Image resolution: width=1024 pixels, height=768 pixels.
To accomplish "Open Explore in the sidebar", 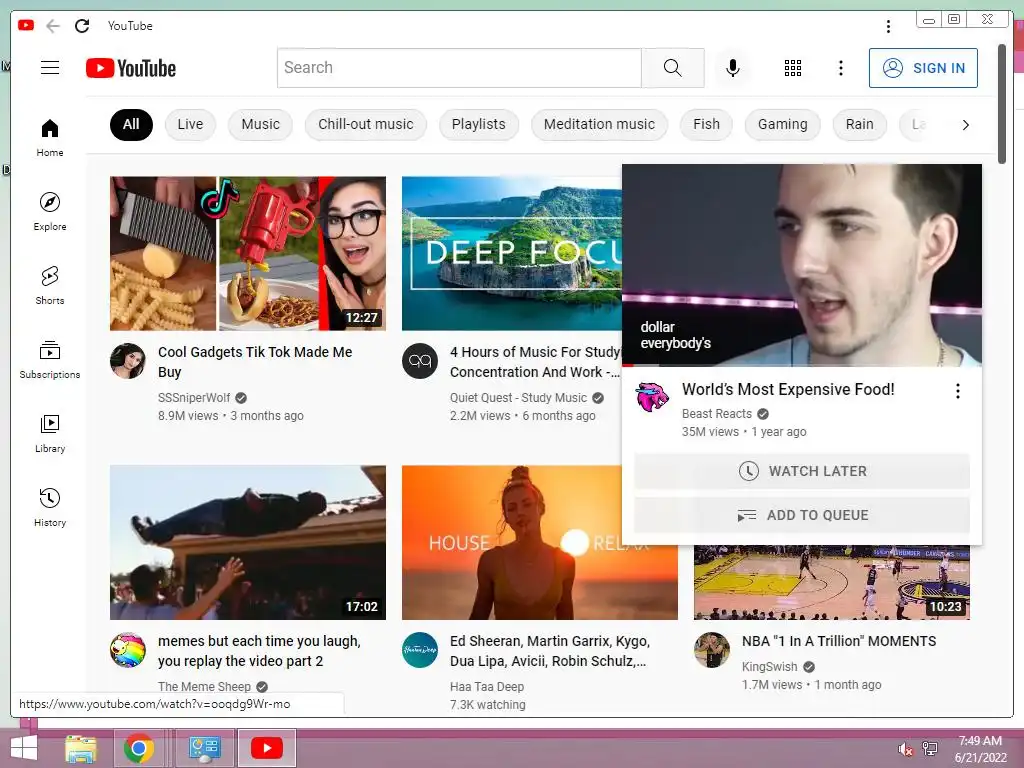I will coord(50,212).
